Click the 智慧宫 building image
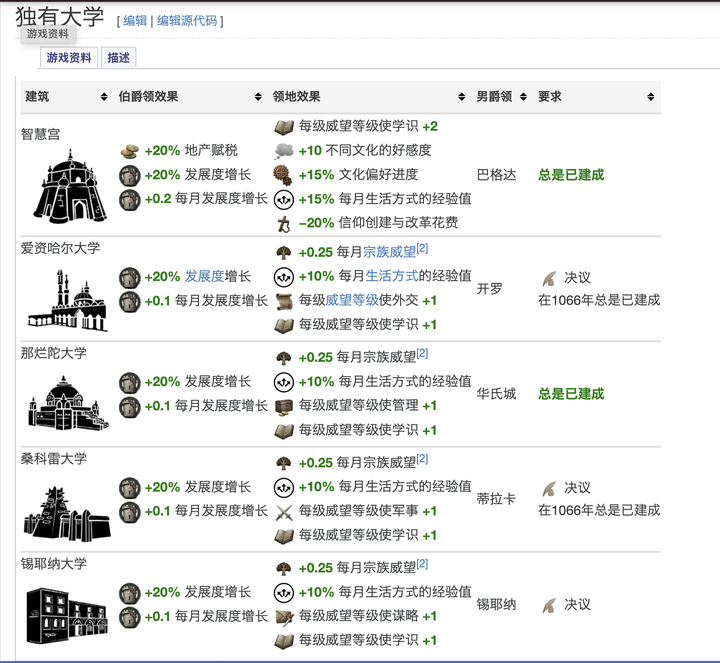This screenshot has height=663, width=720. coord(70,185)
